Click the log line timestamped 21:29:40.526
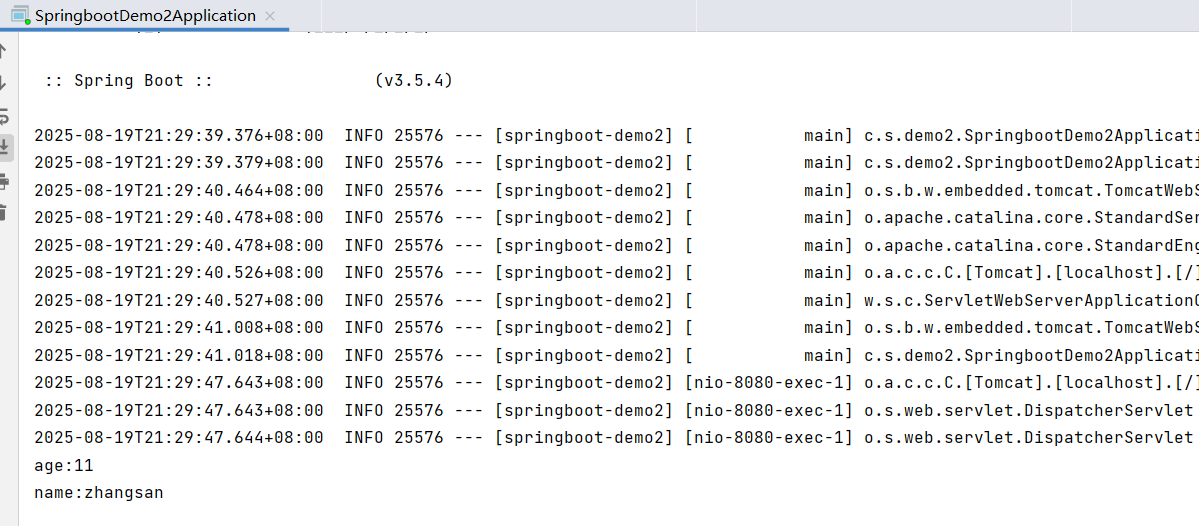 point(616,273)
